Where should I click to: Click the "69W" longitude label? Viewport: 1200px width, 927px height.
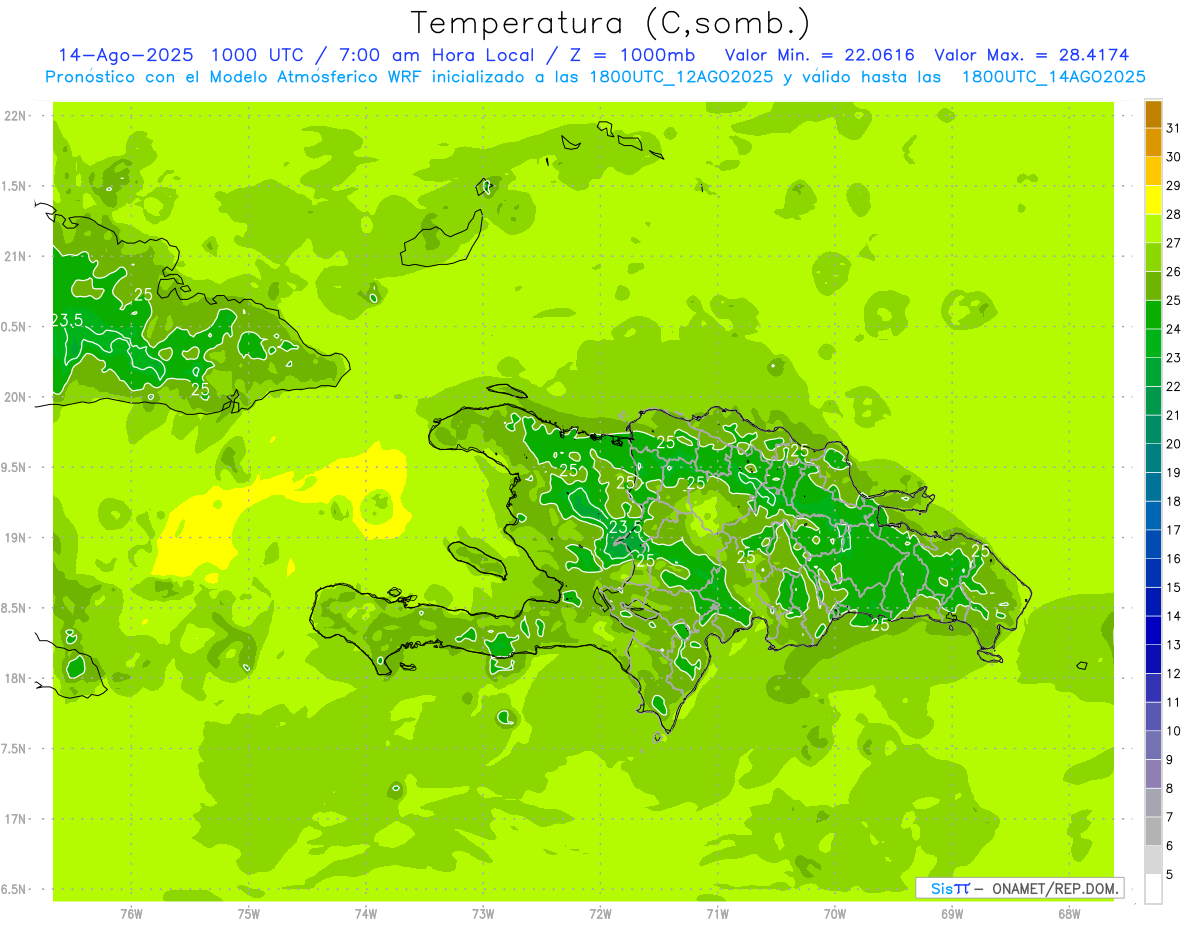[952, 914]
